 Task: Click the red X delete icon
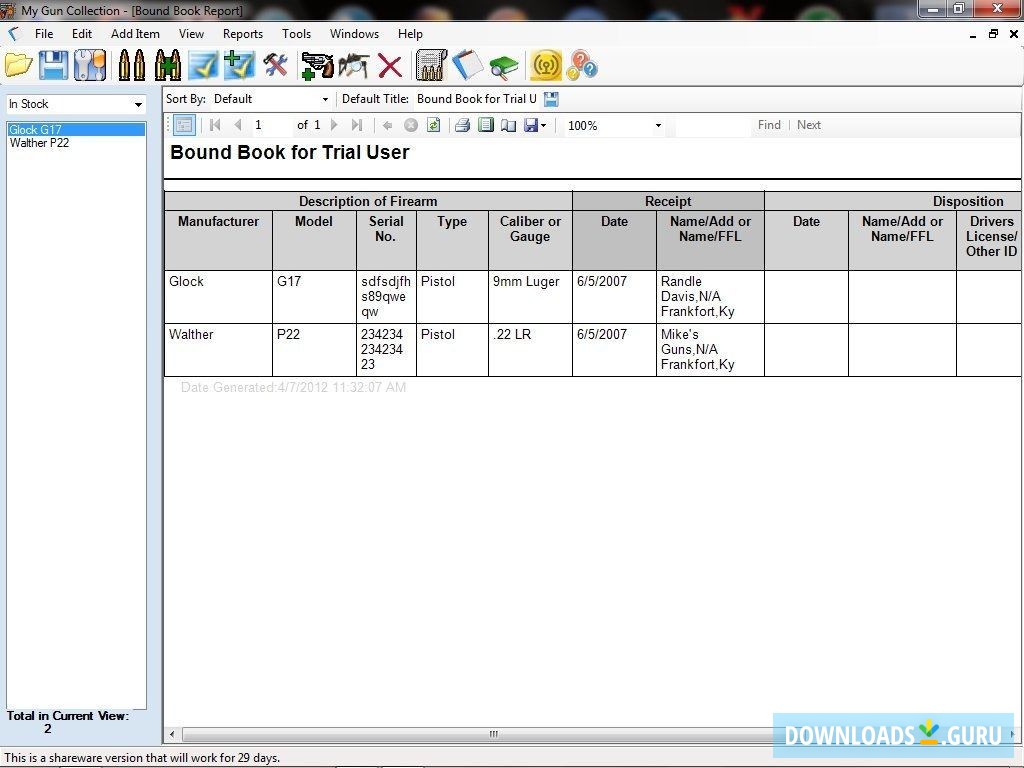pyautogui.click(x=390, y=66)
